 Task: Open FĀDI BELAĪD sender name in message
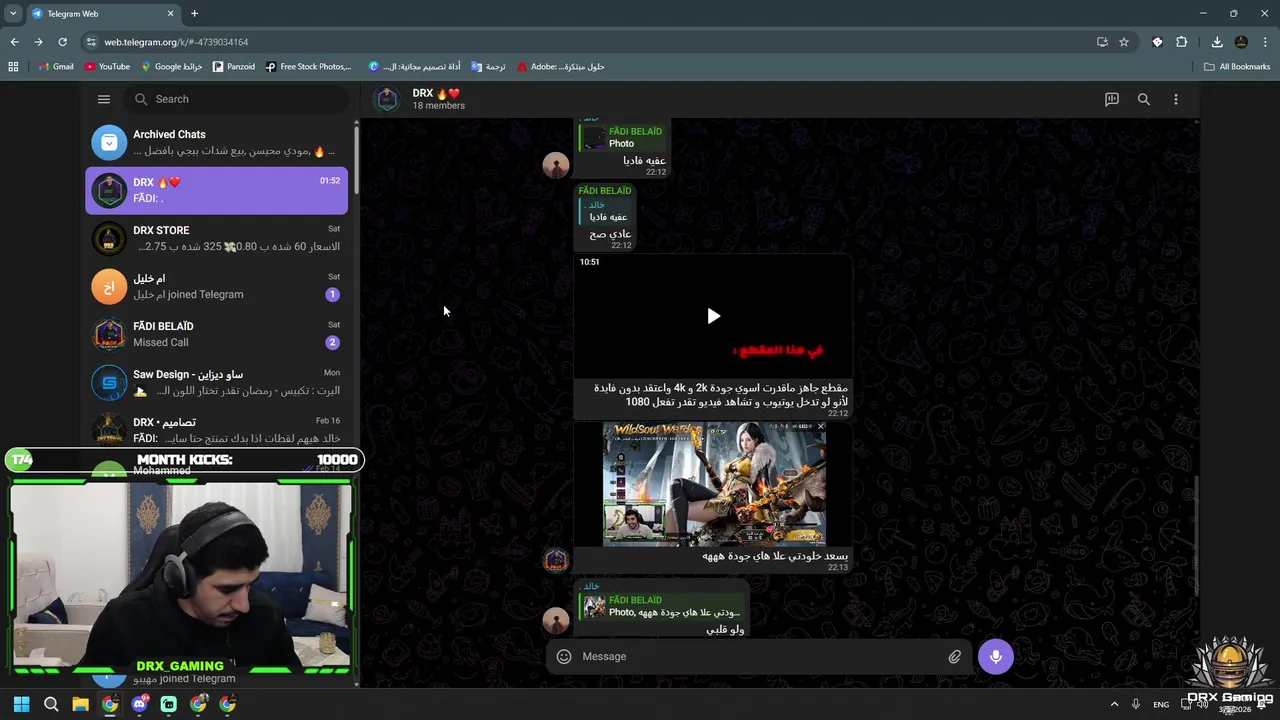coord(605,190)
